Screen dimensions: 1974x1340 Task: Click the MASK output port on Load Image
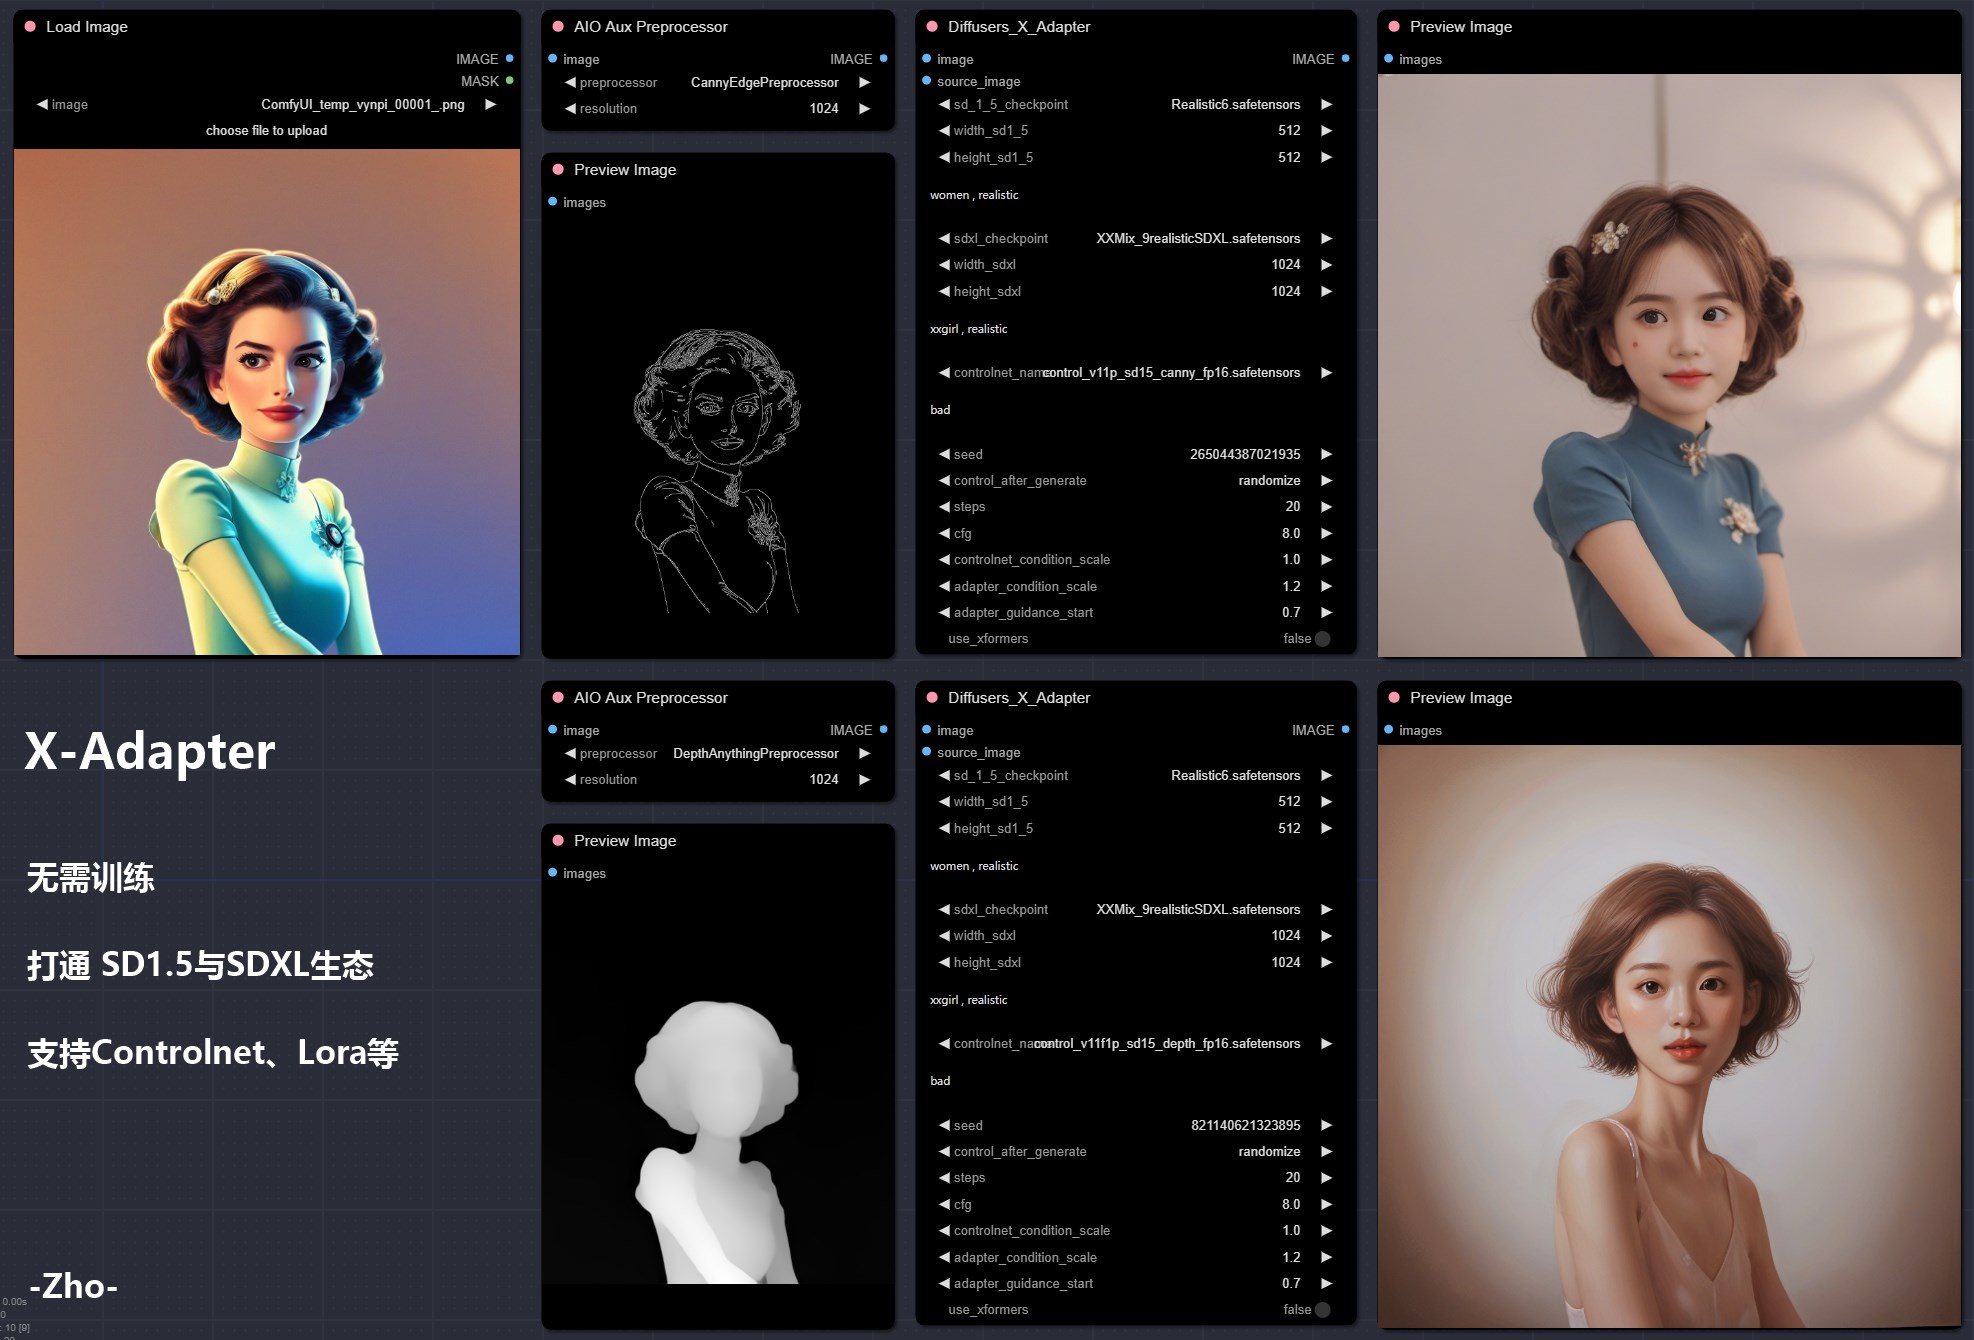click(510, 81)
